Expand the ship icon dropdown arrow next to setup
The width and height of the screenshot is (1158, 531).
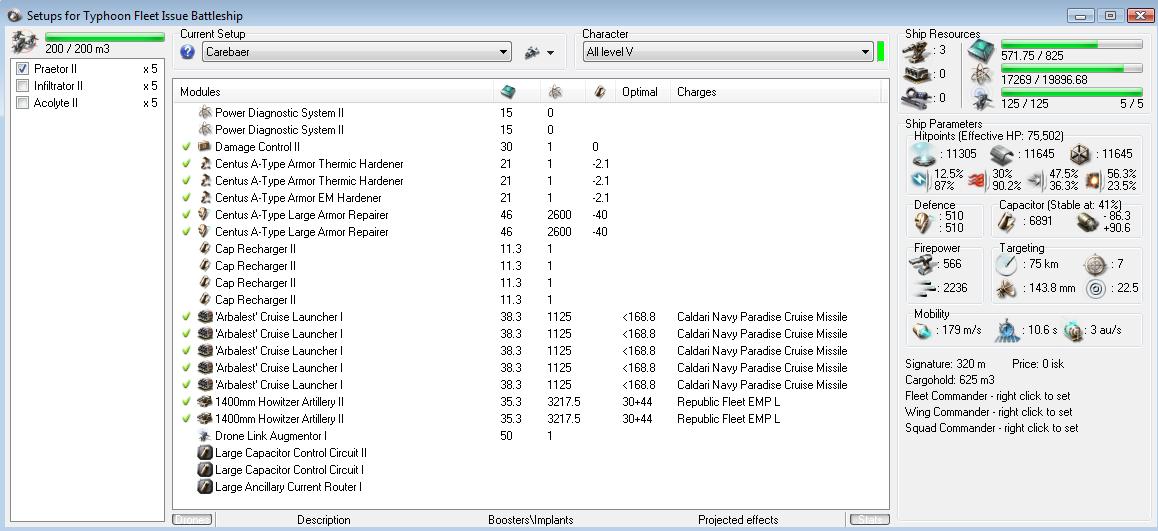pyautogui.click(x=550, y=53)
